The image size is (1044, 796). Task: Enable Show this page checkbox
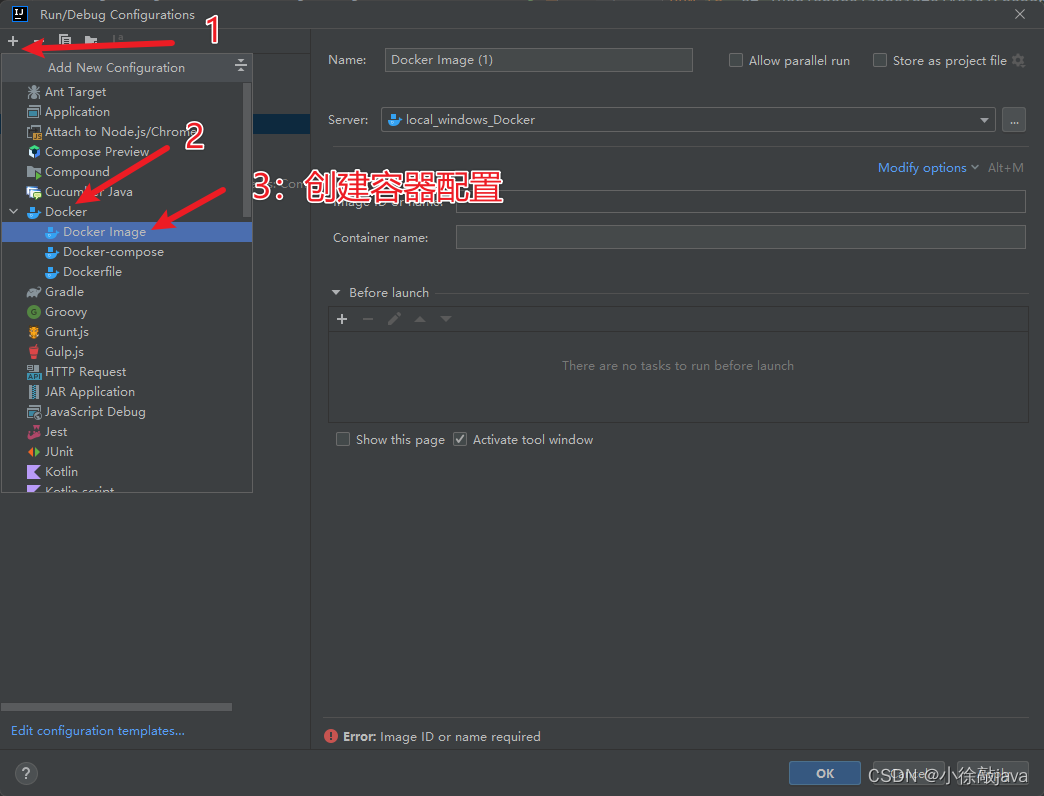(343, 439)
